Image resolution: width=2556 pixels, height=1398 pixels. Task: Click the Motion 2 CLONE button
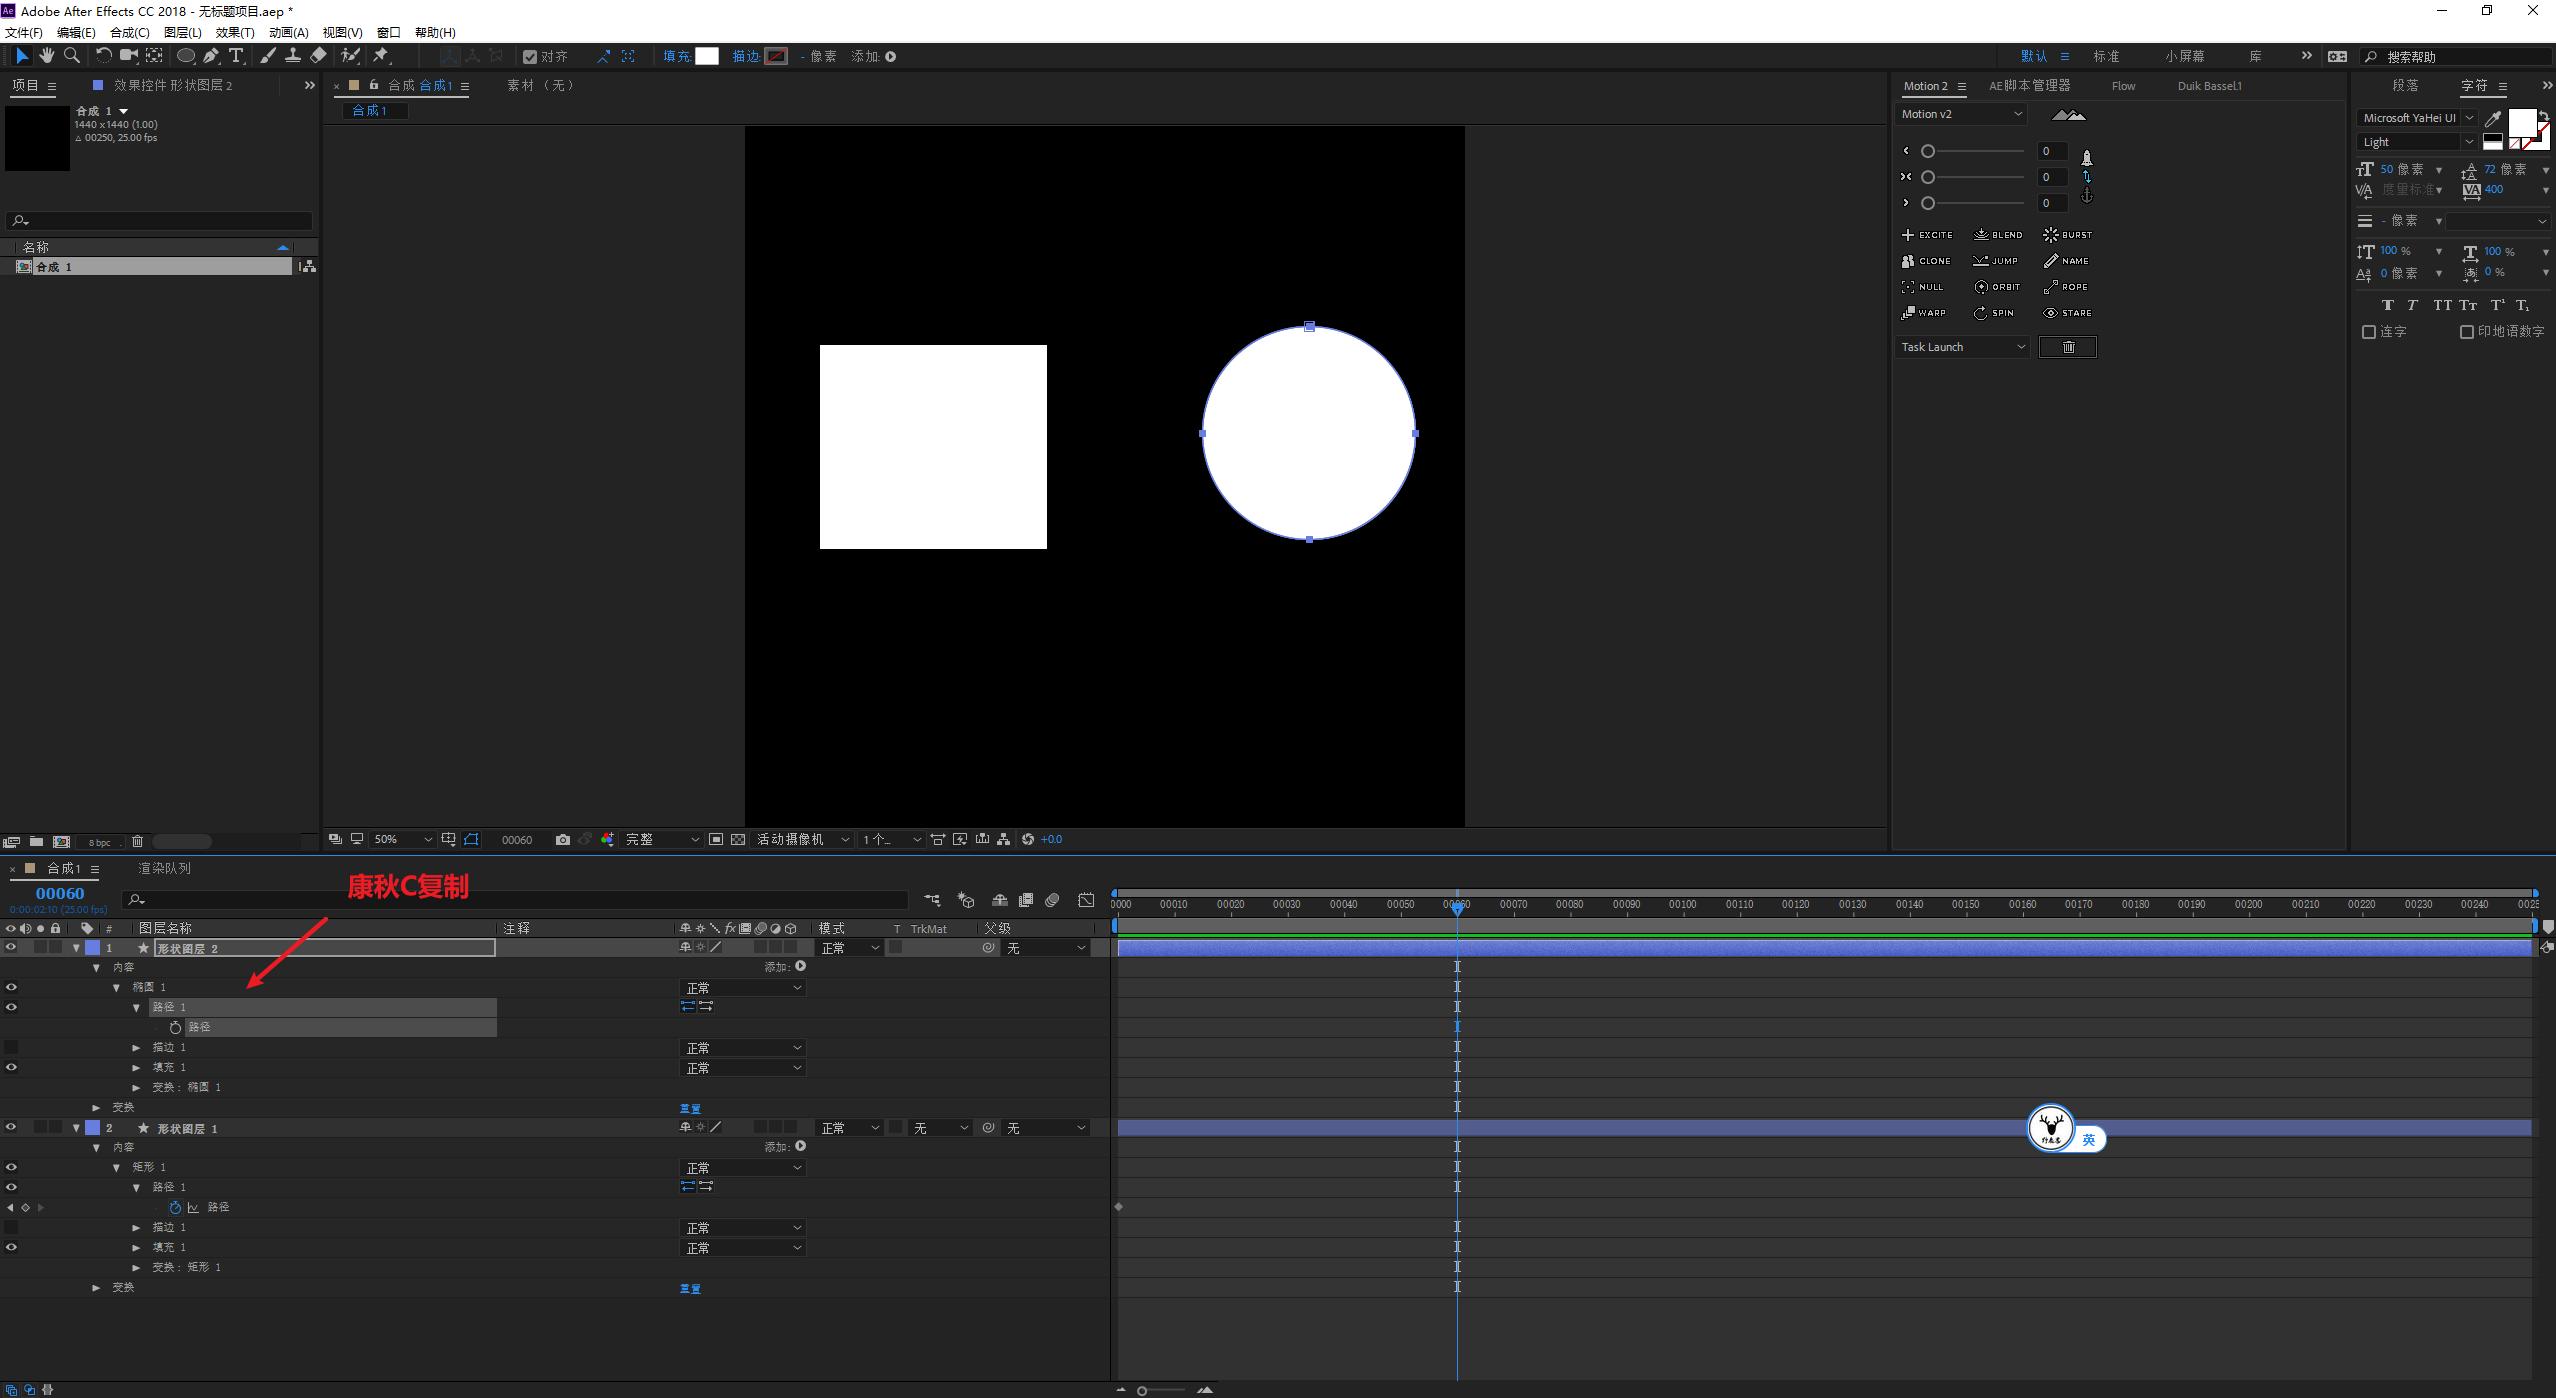tap(1926, 261)
